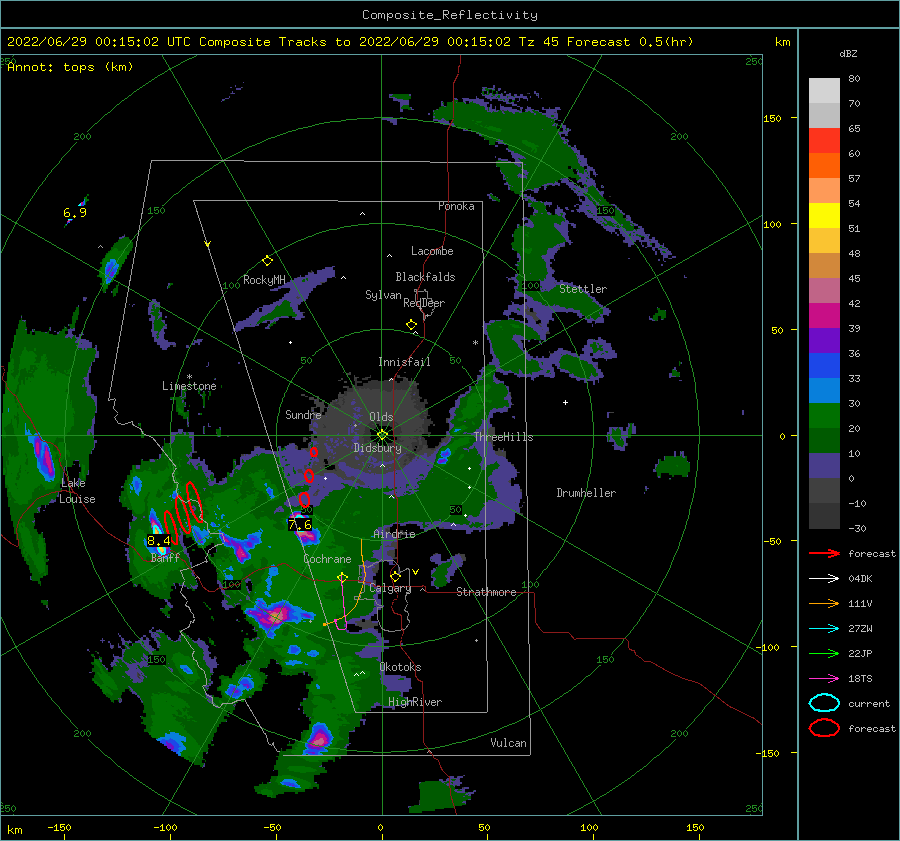
Task: Click the Vulcan city label
Action: click(509, 743)
